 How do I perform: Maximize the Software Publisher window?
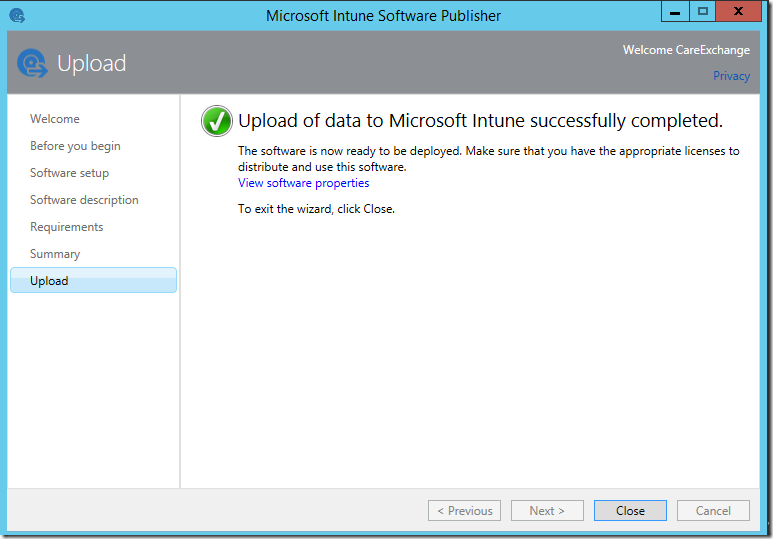pyautogui.click(x=703, y=12)
